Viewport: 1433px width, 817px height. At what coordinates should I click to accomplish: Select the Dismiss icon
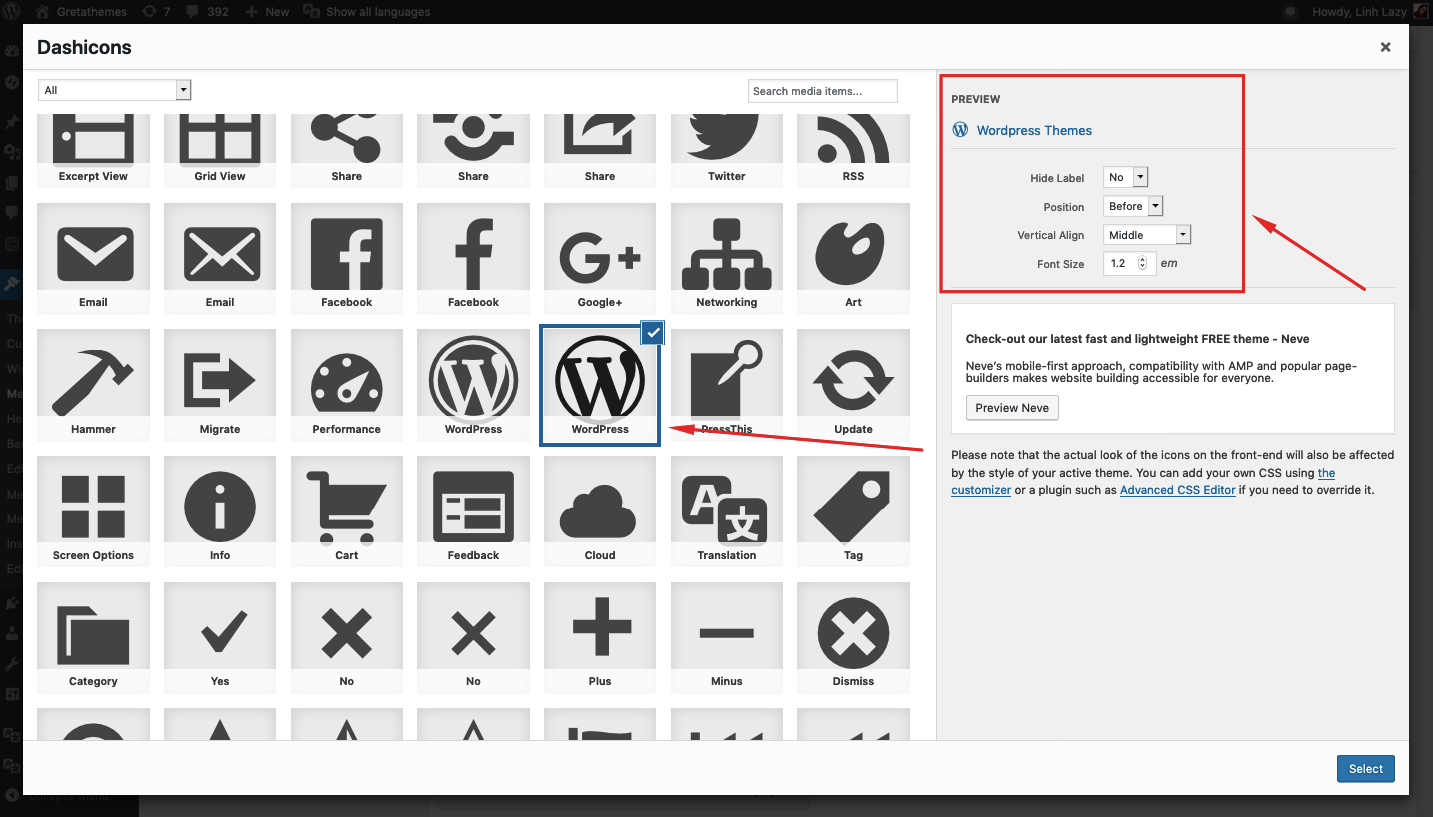853,638
